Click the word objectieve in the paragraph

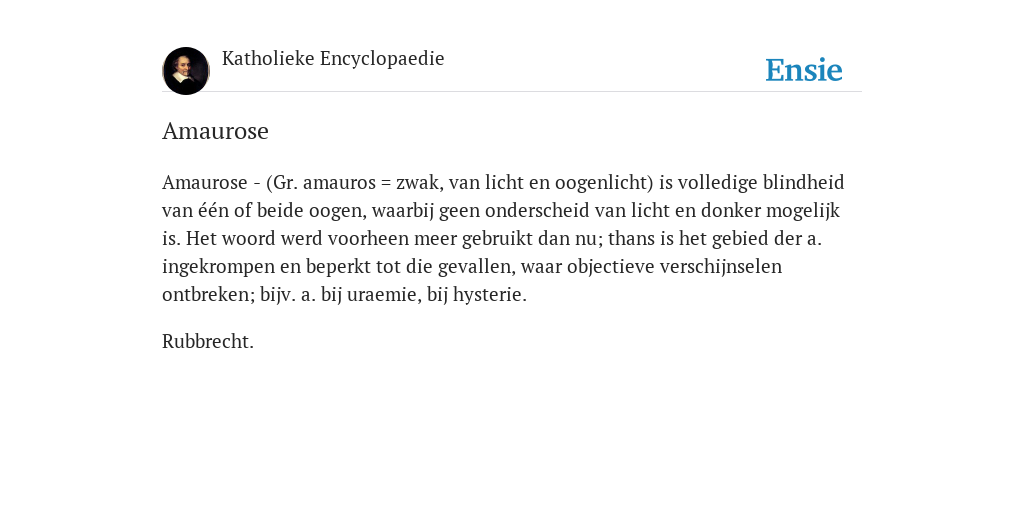[x=610, y=267]
